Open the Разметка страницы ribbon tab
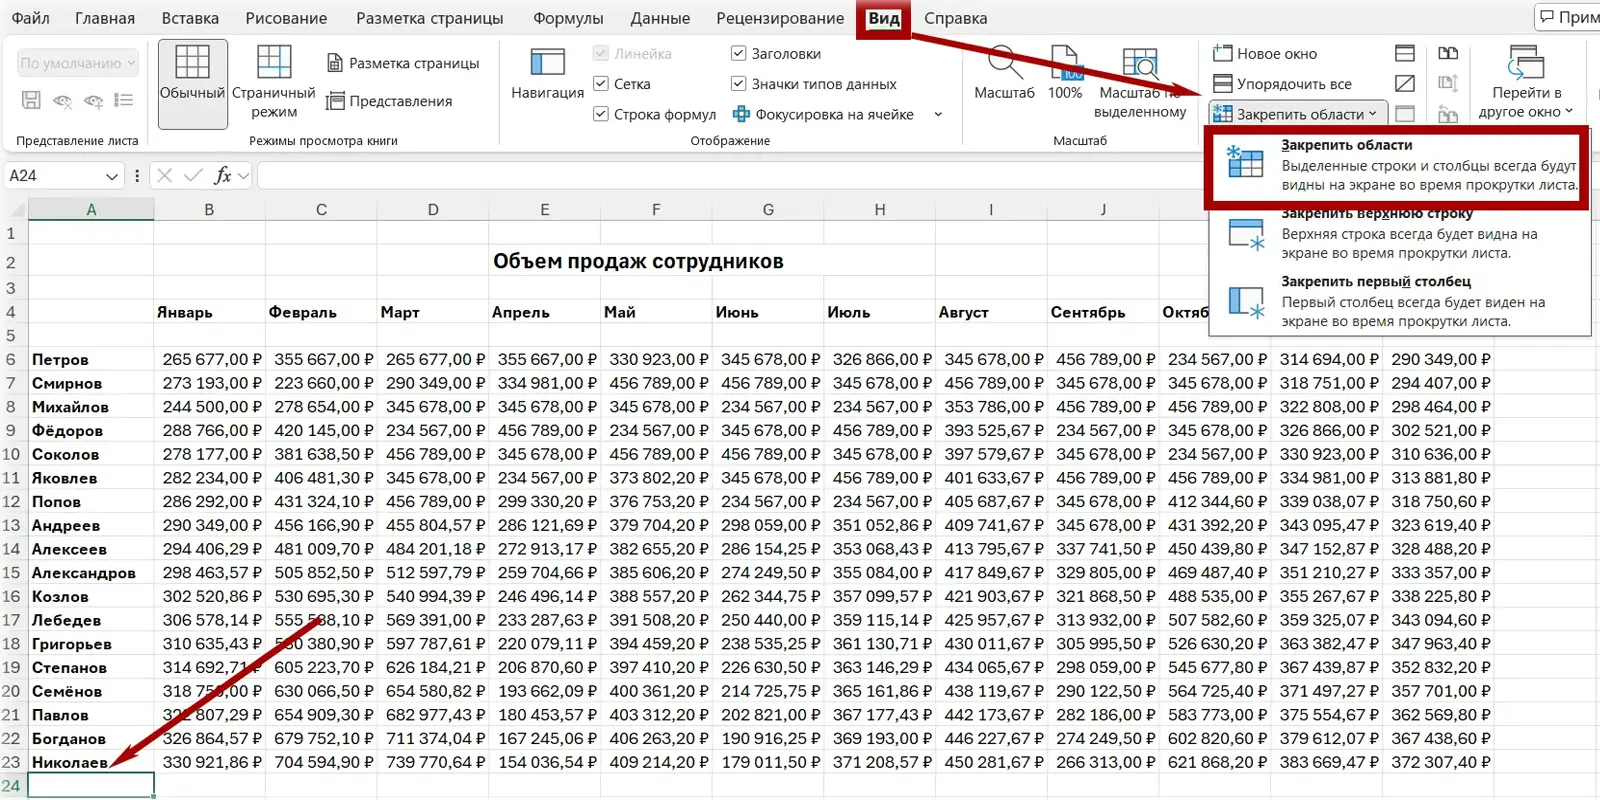 [430, 18]
